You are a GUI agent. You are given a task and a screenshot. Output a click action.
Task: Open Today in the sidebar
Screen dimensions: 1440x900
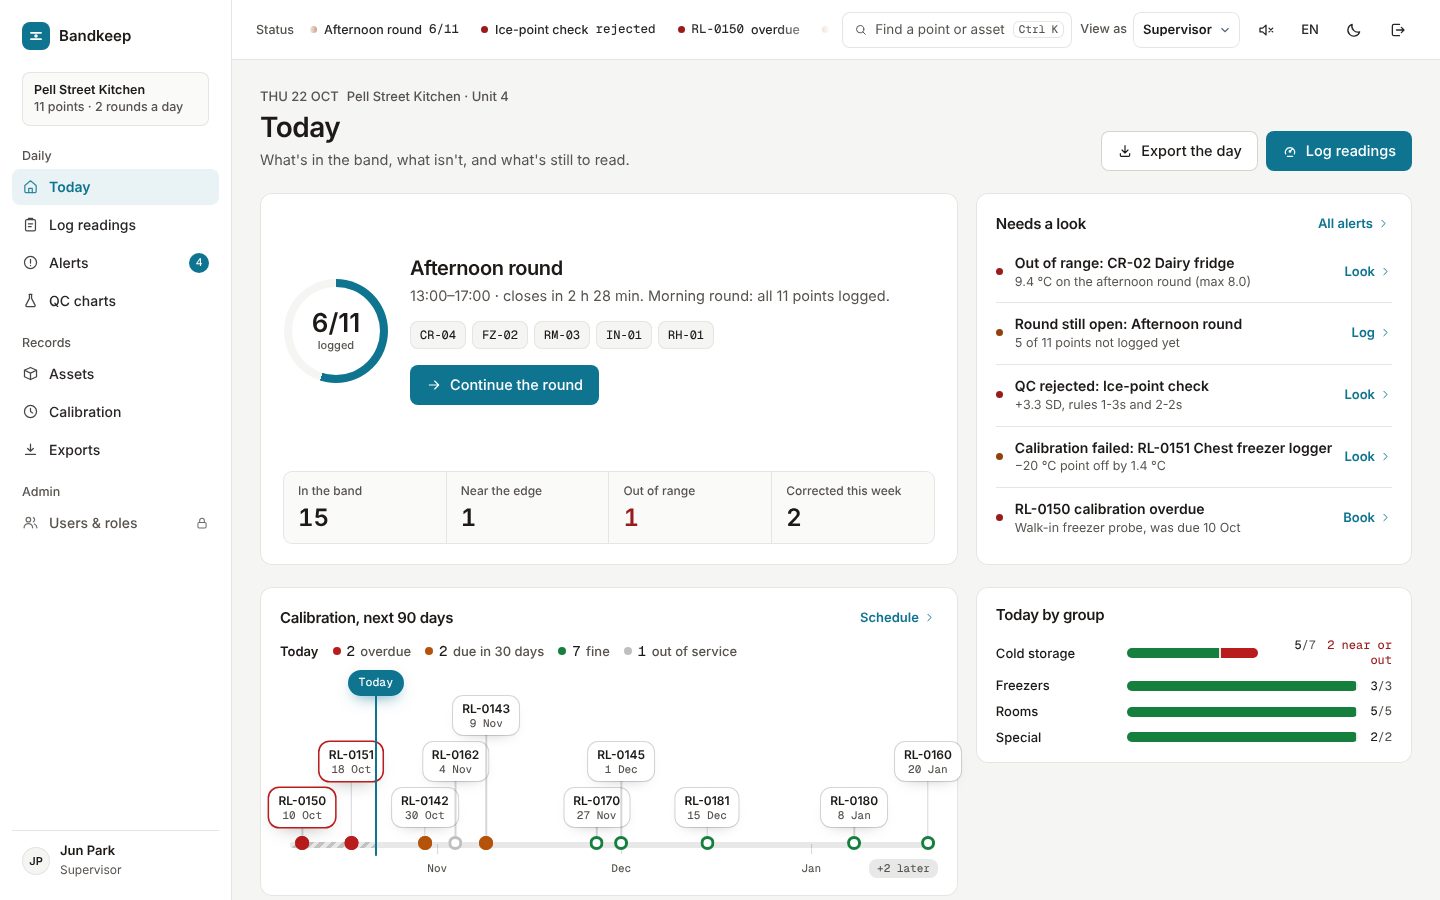pyautogui.click(x=115, y=187)
